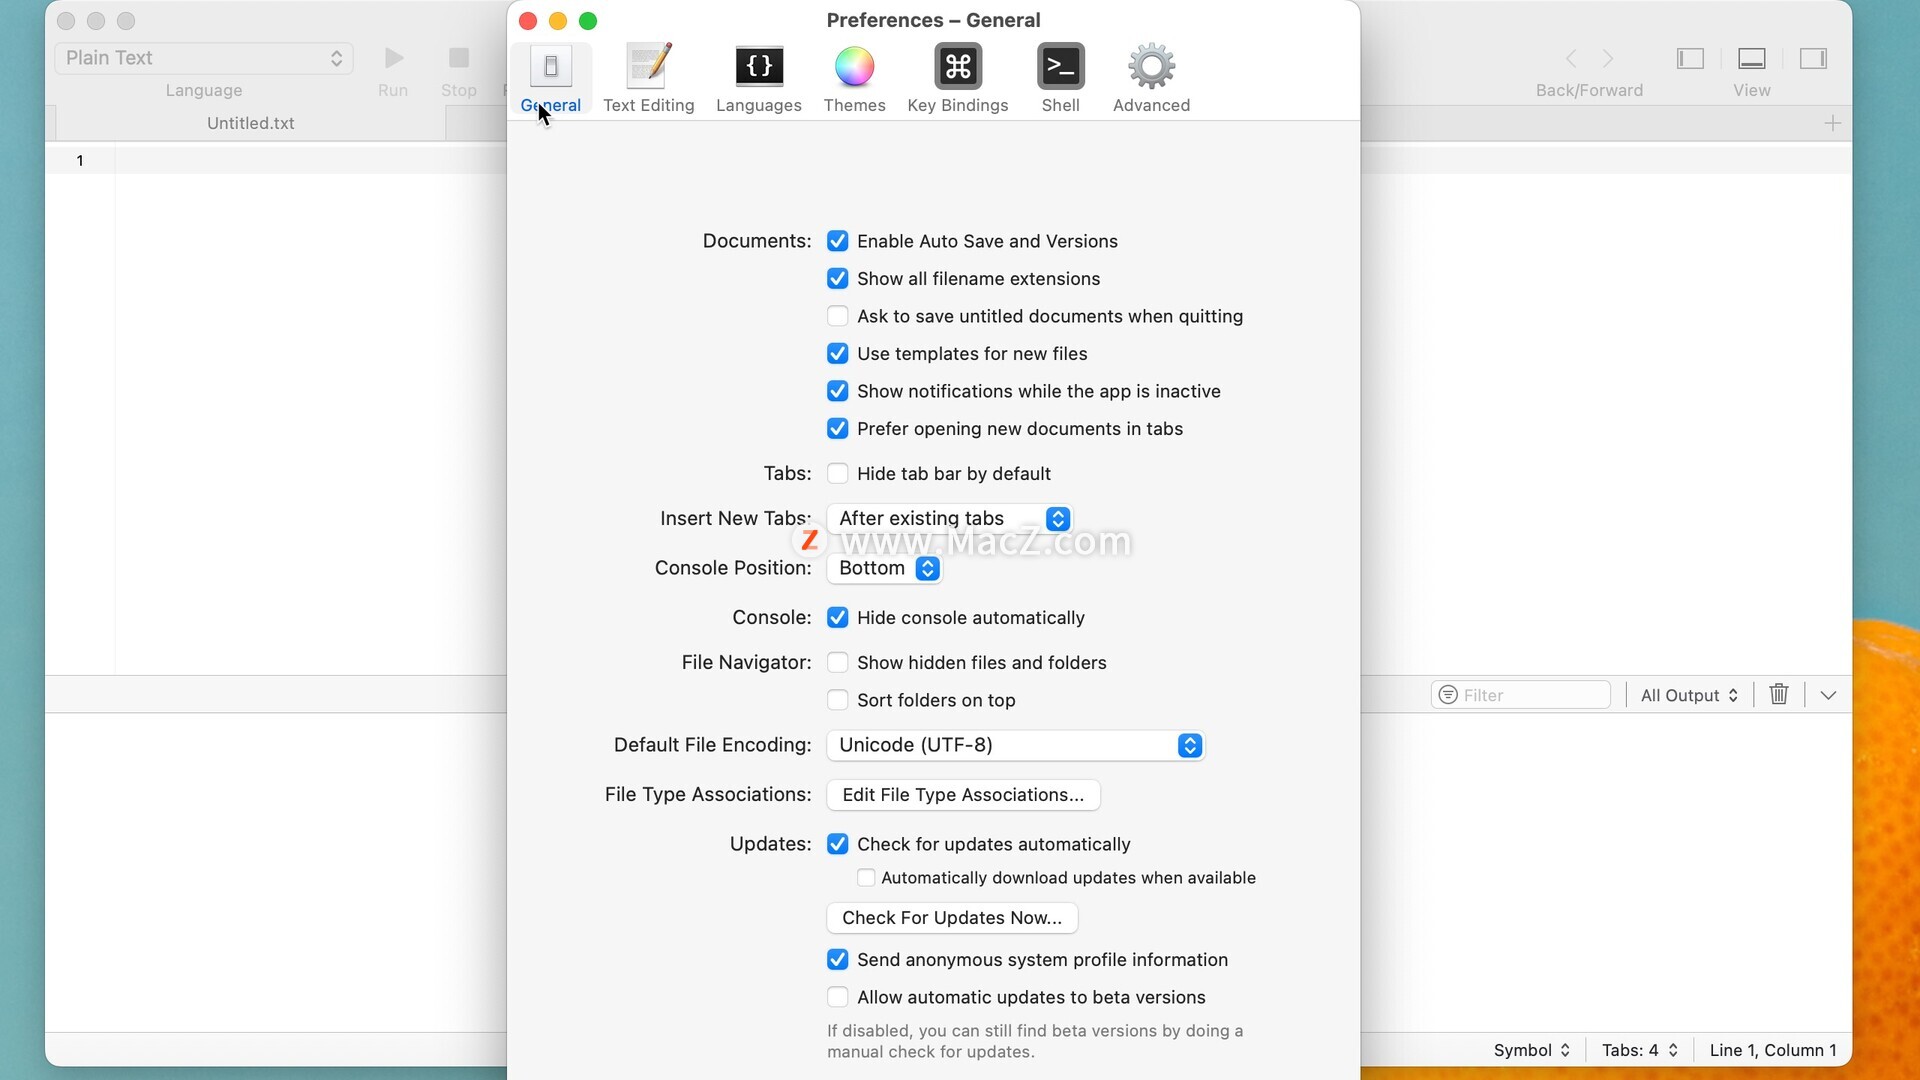Check Show hidden files and folders
The image size is (1920, 1080).
pyautogui.click(x=838, y=663)
